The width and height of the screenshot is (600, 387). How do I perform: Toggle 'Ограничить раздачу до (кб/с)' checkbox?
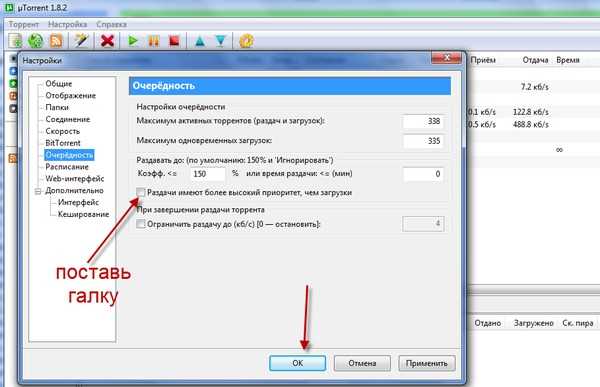pos(141,224)
